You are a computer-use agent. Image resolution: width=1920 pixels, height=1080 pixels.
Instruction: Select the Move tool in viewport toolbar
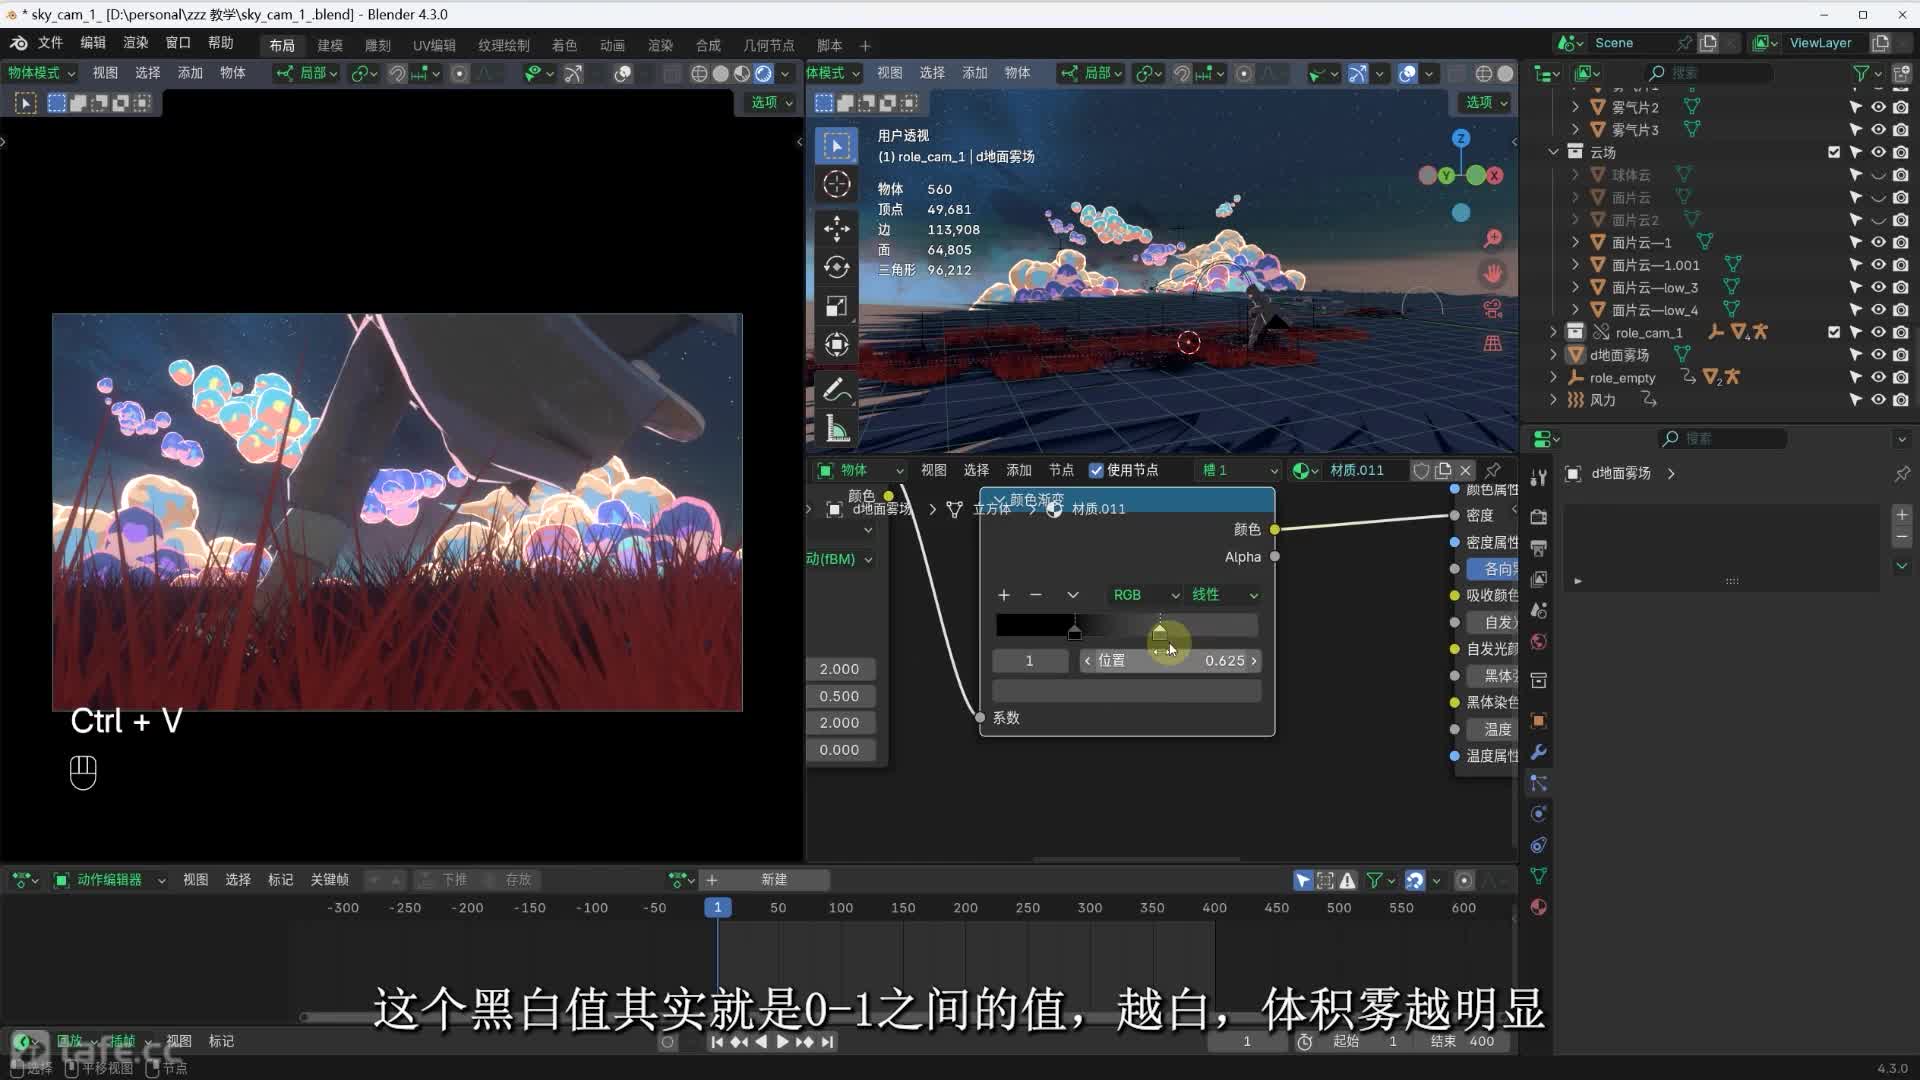[x=837, y=228]
